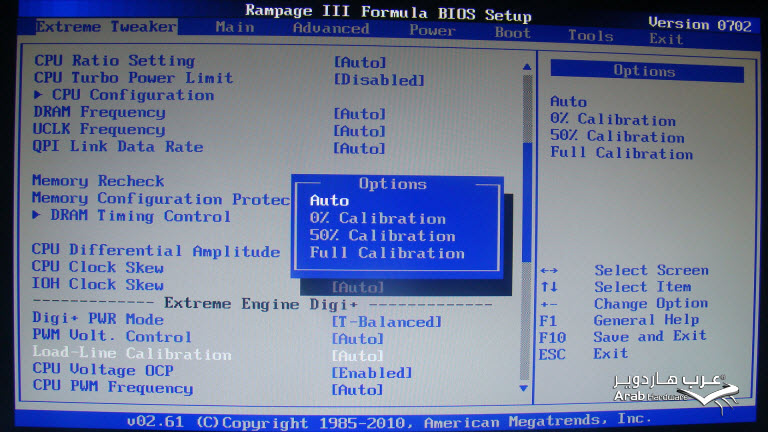
Task: Select the CPU Voltage OCP label
Action: click(103, 370)
